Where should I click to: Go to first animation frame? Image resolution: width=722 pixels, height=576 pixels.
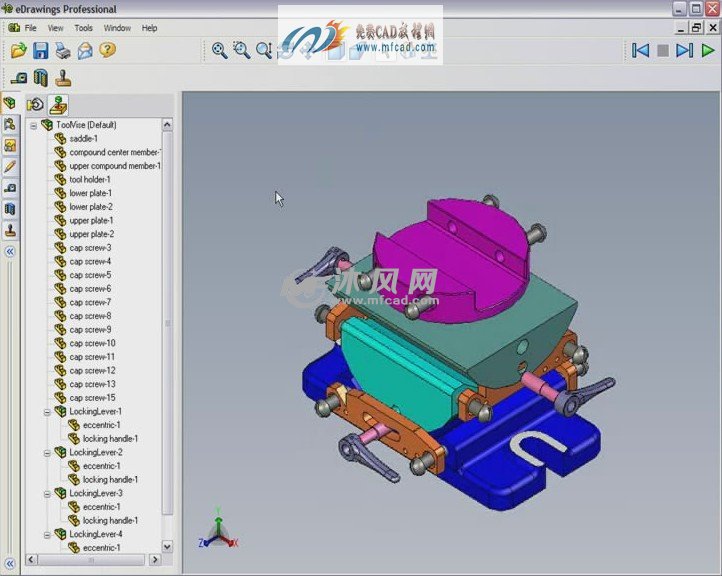[640, 50]
